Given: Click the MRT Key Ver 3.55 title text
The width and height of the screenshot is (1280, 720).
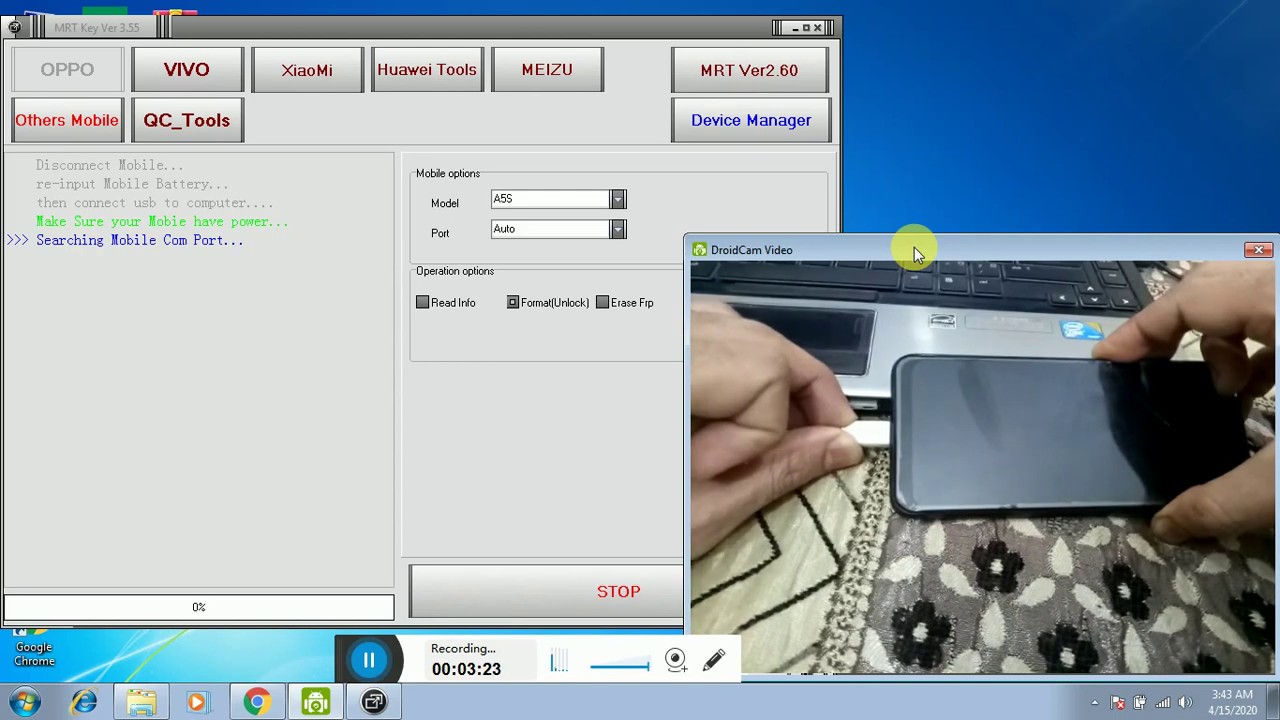Looking at the screenshot, I should pos(97,28).
